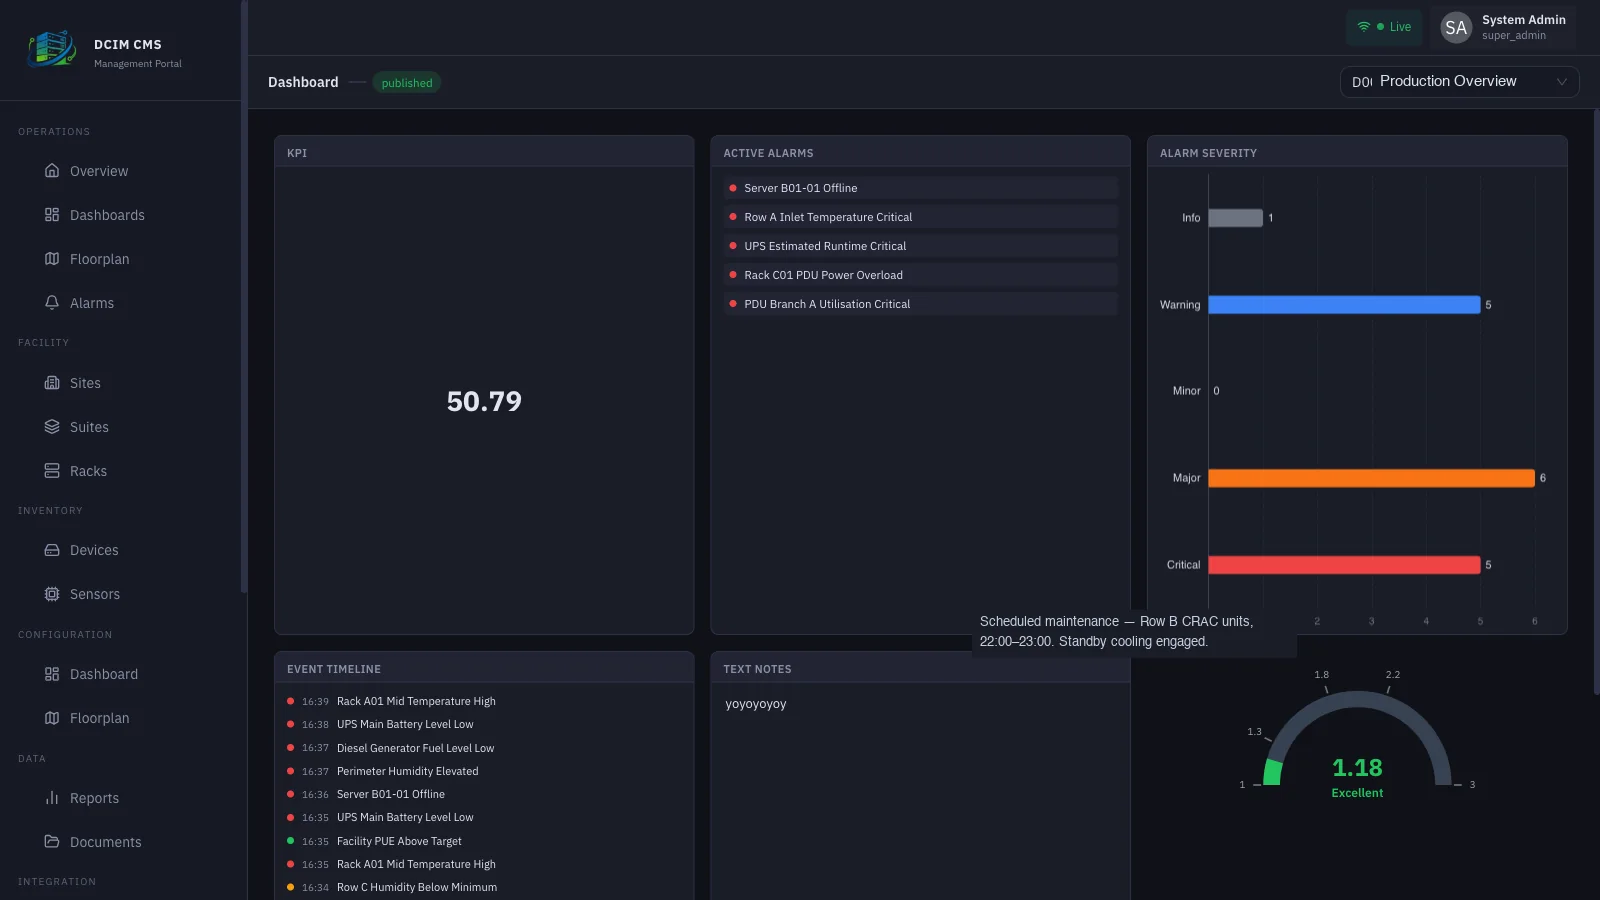Click the 16:38 UPS Main Battery Level Low event
This screenshot has width=1600, height=900.
(484, 724)
